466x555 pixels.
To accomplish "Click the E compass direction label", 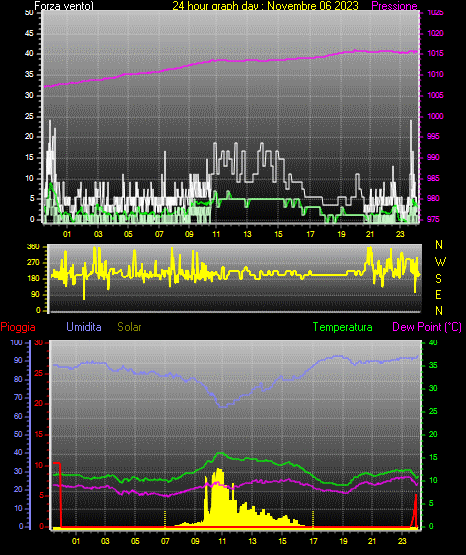I will tap(438, 294).
